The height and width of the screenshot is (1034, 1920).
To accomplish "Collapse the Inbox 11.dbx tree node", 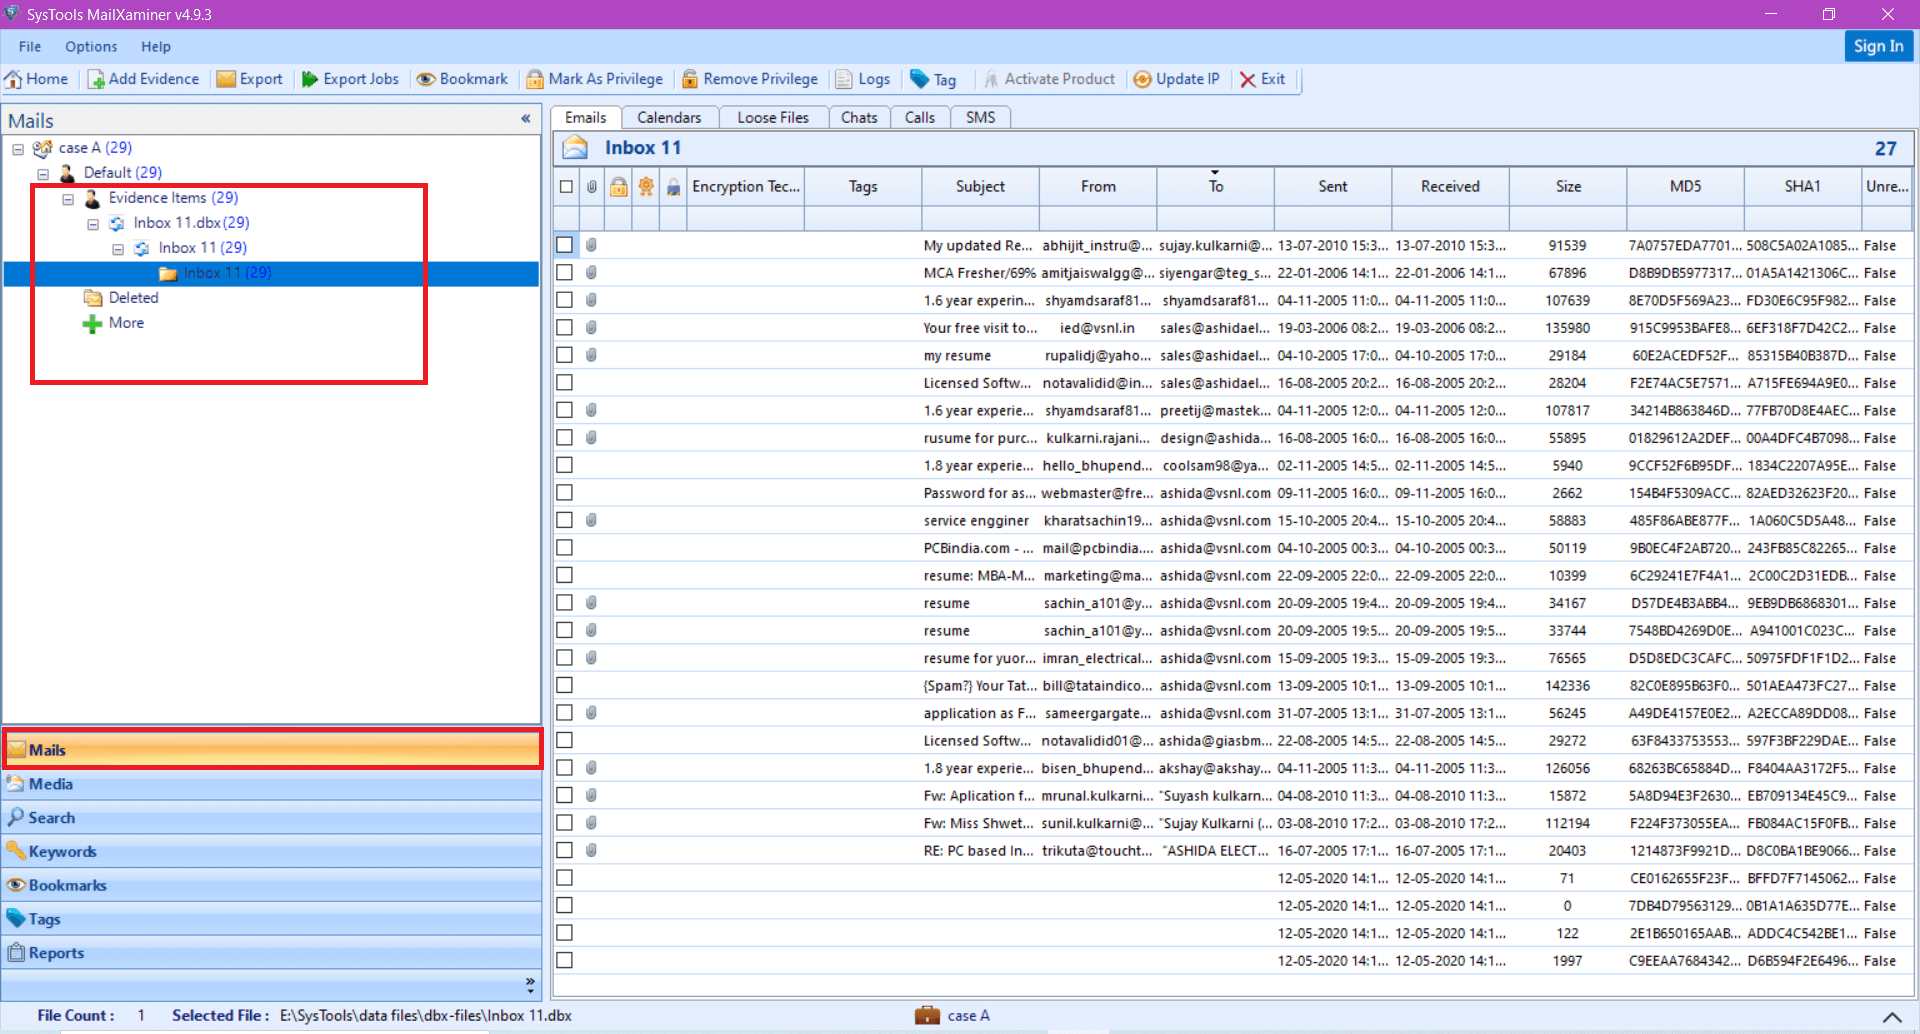I will 93,223.
